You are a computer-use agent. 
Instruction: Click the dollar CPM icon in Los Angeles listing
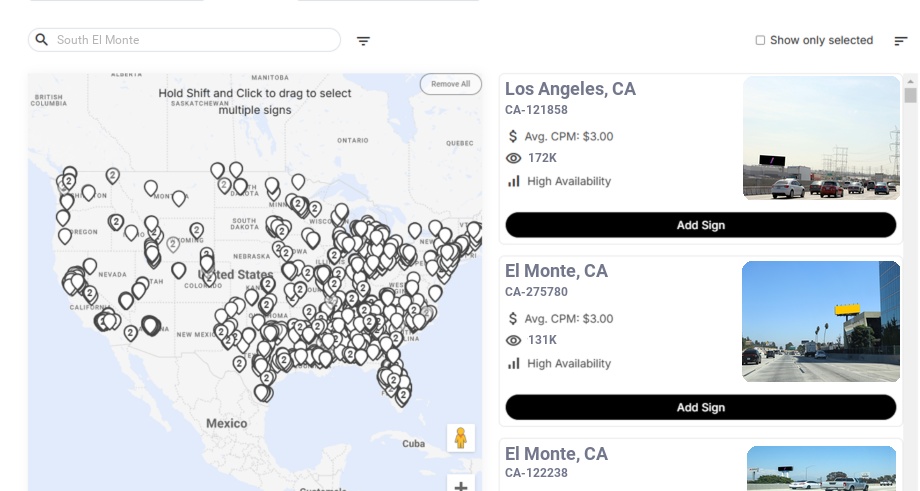pos(513,136)
